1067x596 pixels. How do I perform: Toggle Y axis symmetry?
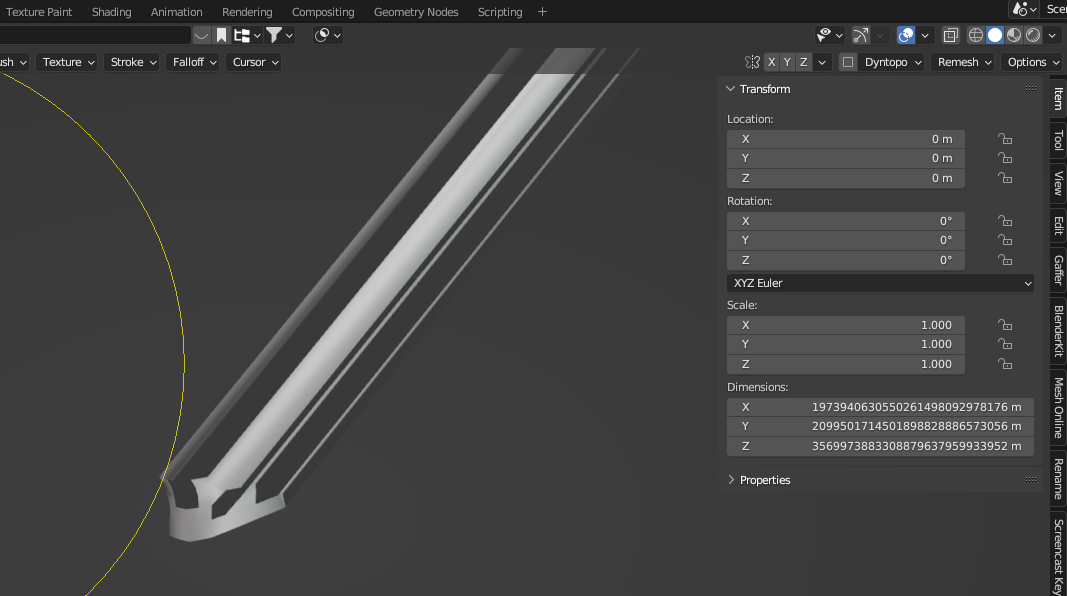[x=787, y=62]
